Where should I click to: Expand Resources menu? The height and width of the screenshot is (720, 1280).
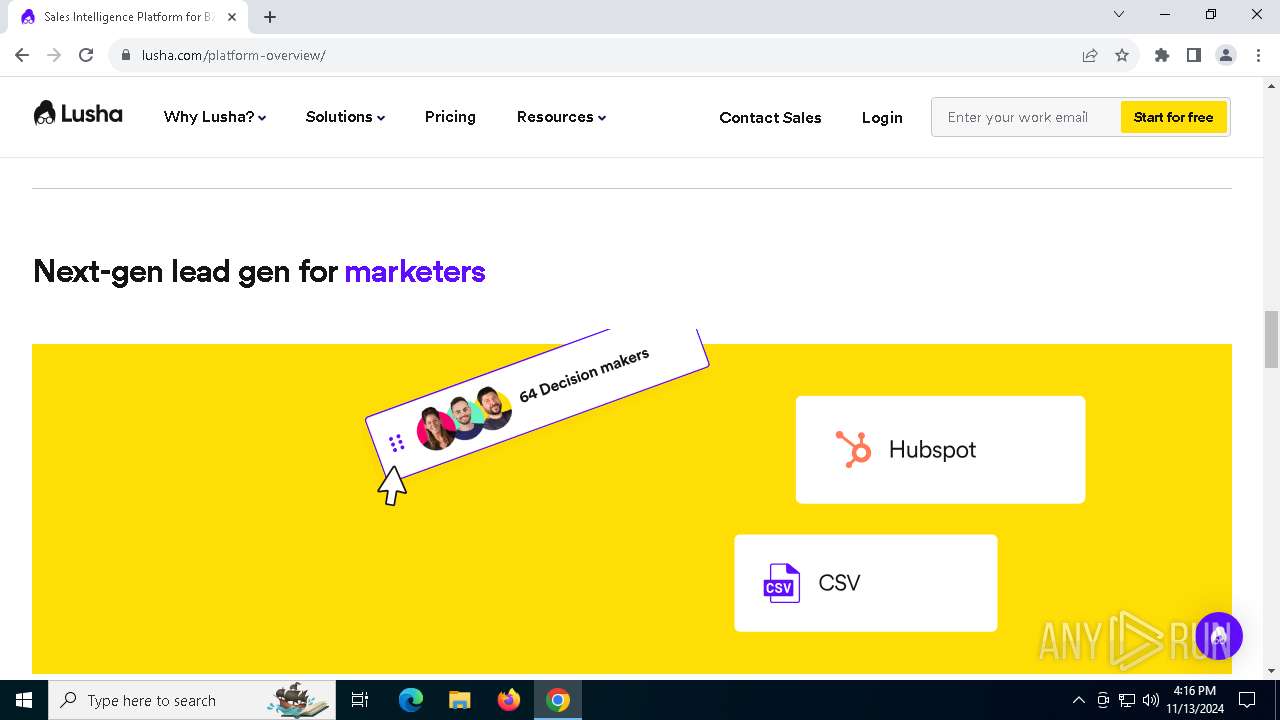click(x=561, y=117)
